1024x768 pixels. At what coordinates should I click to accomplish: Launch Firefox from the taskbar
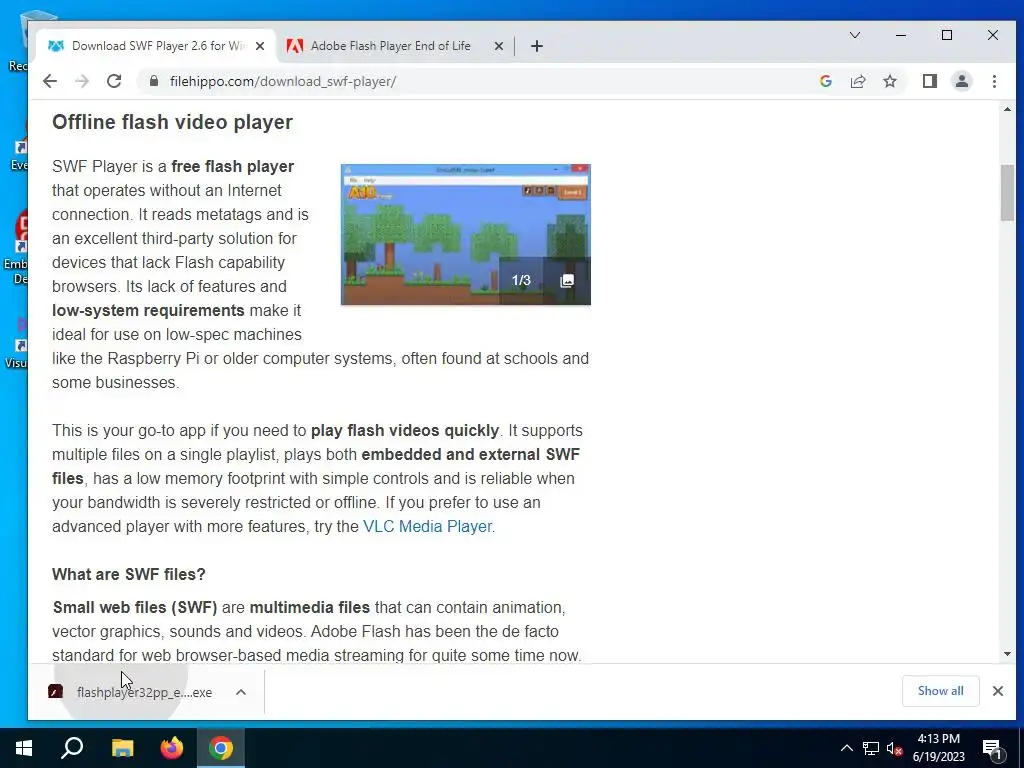pos(172,748)
